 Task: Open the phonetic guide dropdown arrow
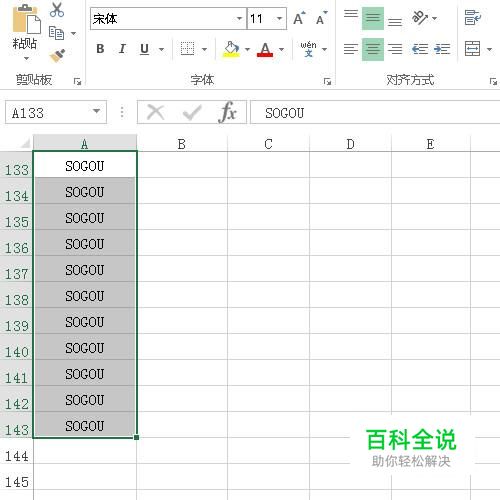[324, 49]
